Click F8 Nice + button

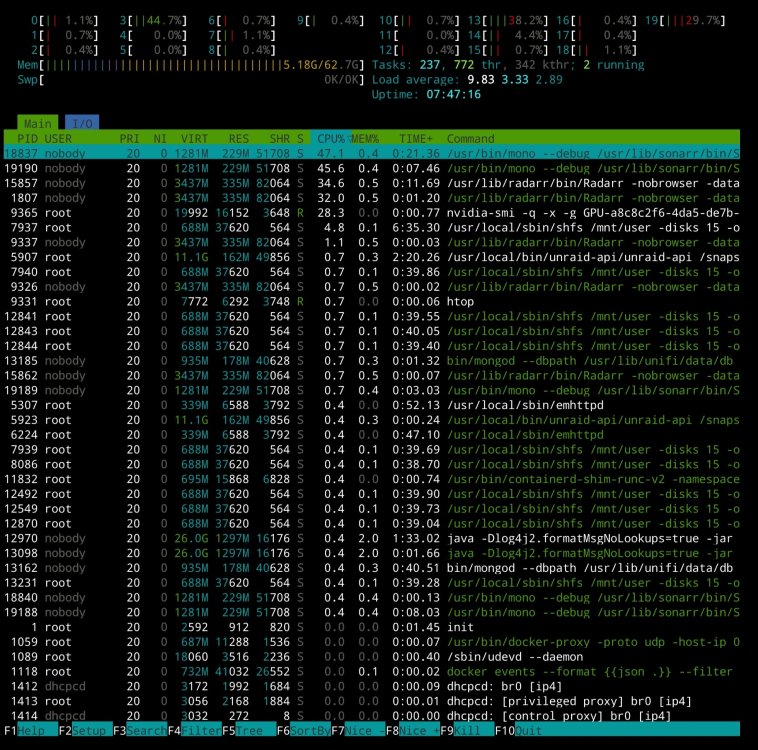[413, 730]
